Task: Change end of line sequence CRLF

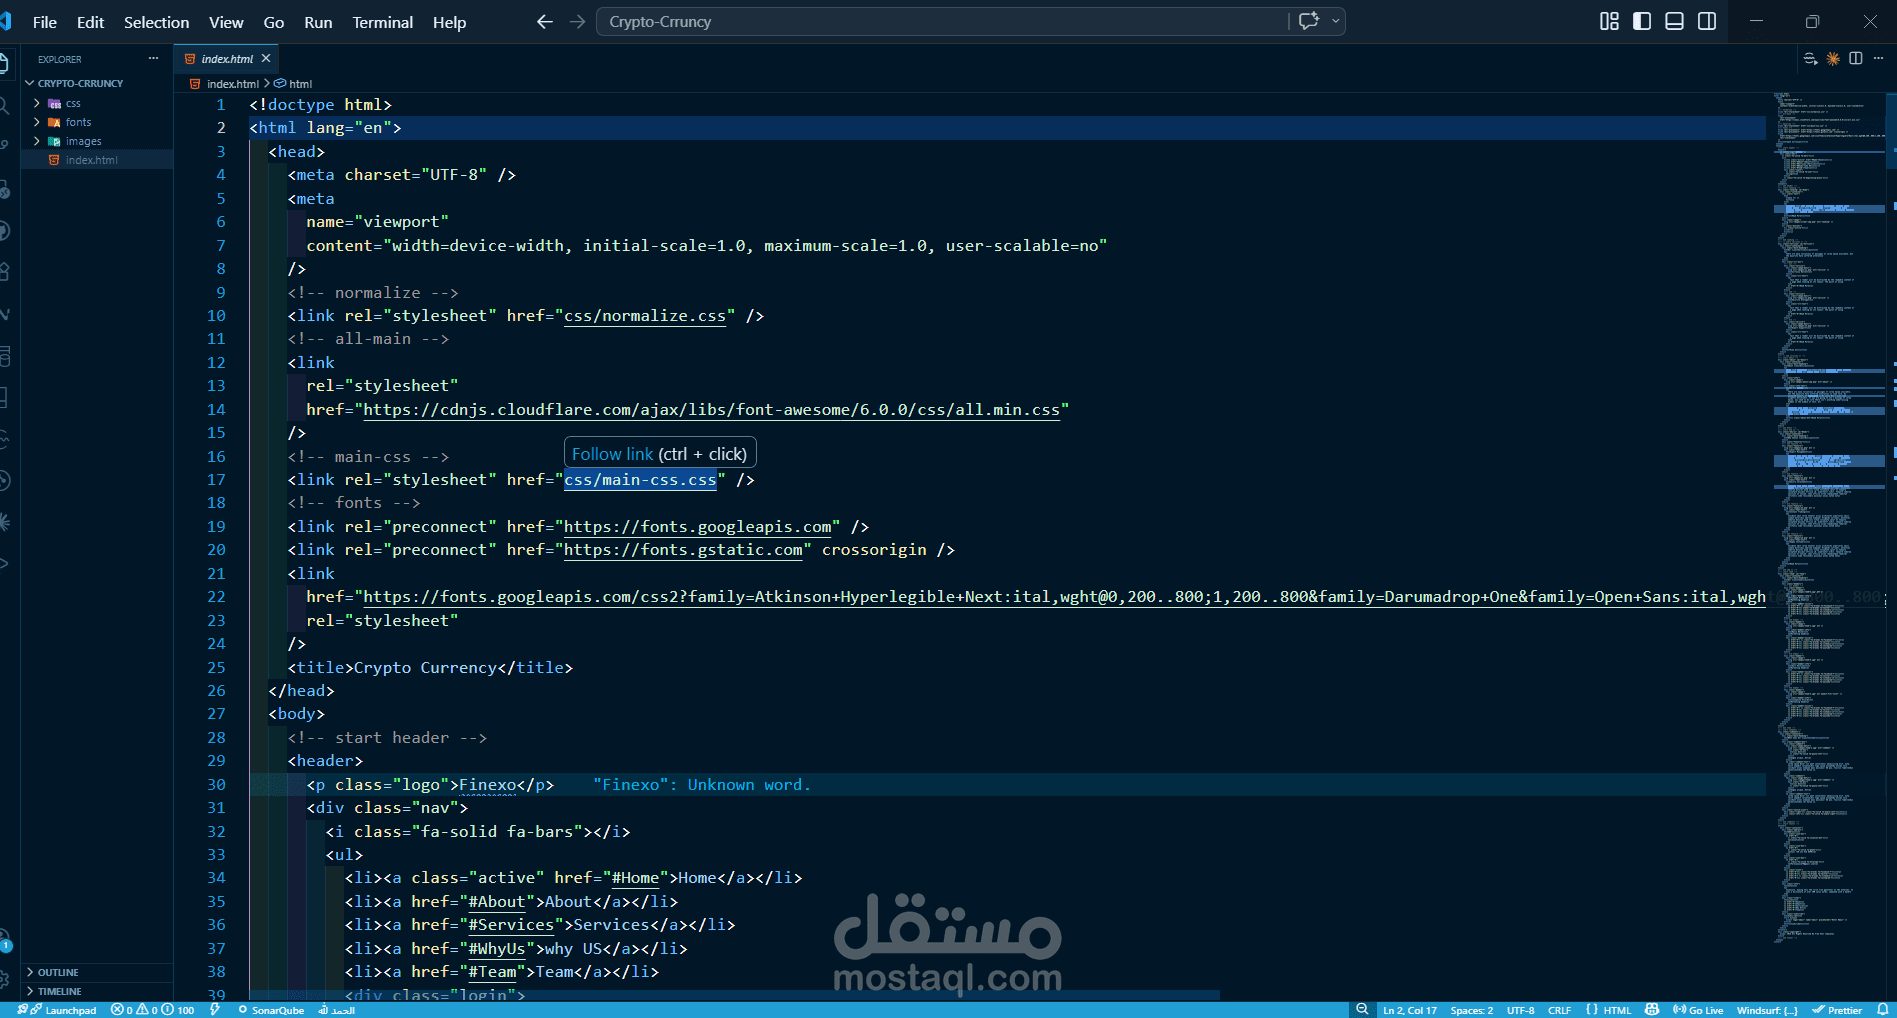Action: click(1559, 1010)
